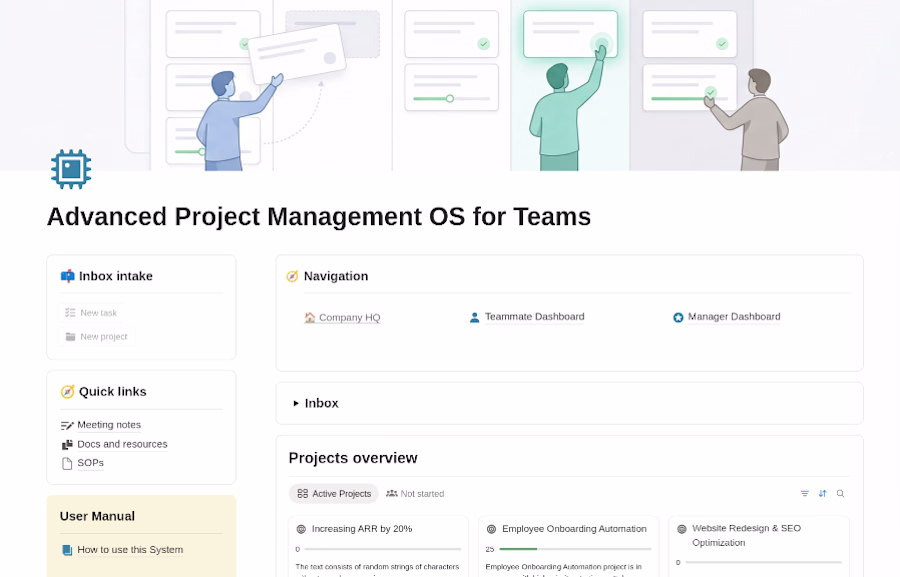Screen dimensions: 900x577
Task: Click the target icon on Increasing ARR card
Action: [301, 529]
